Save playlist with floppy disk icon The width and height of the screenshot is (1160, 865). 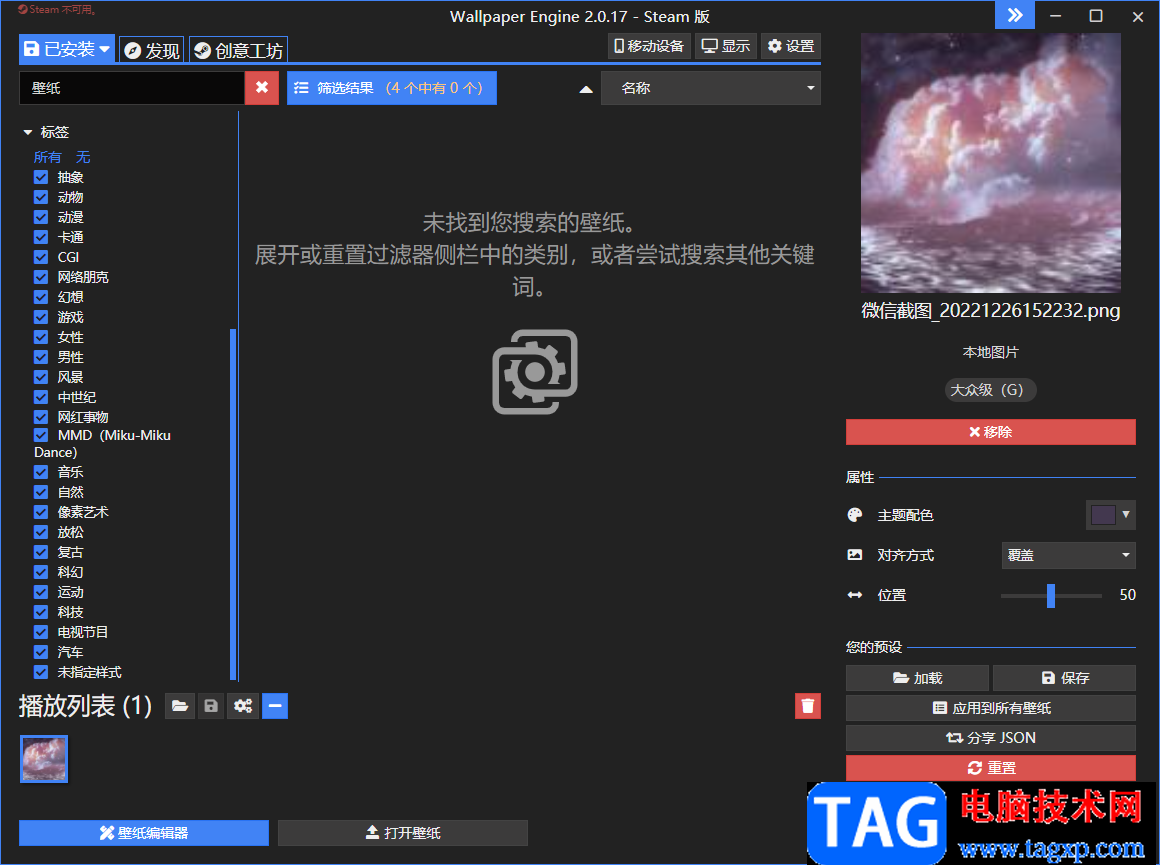click(212, 706)
